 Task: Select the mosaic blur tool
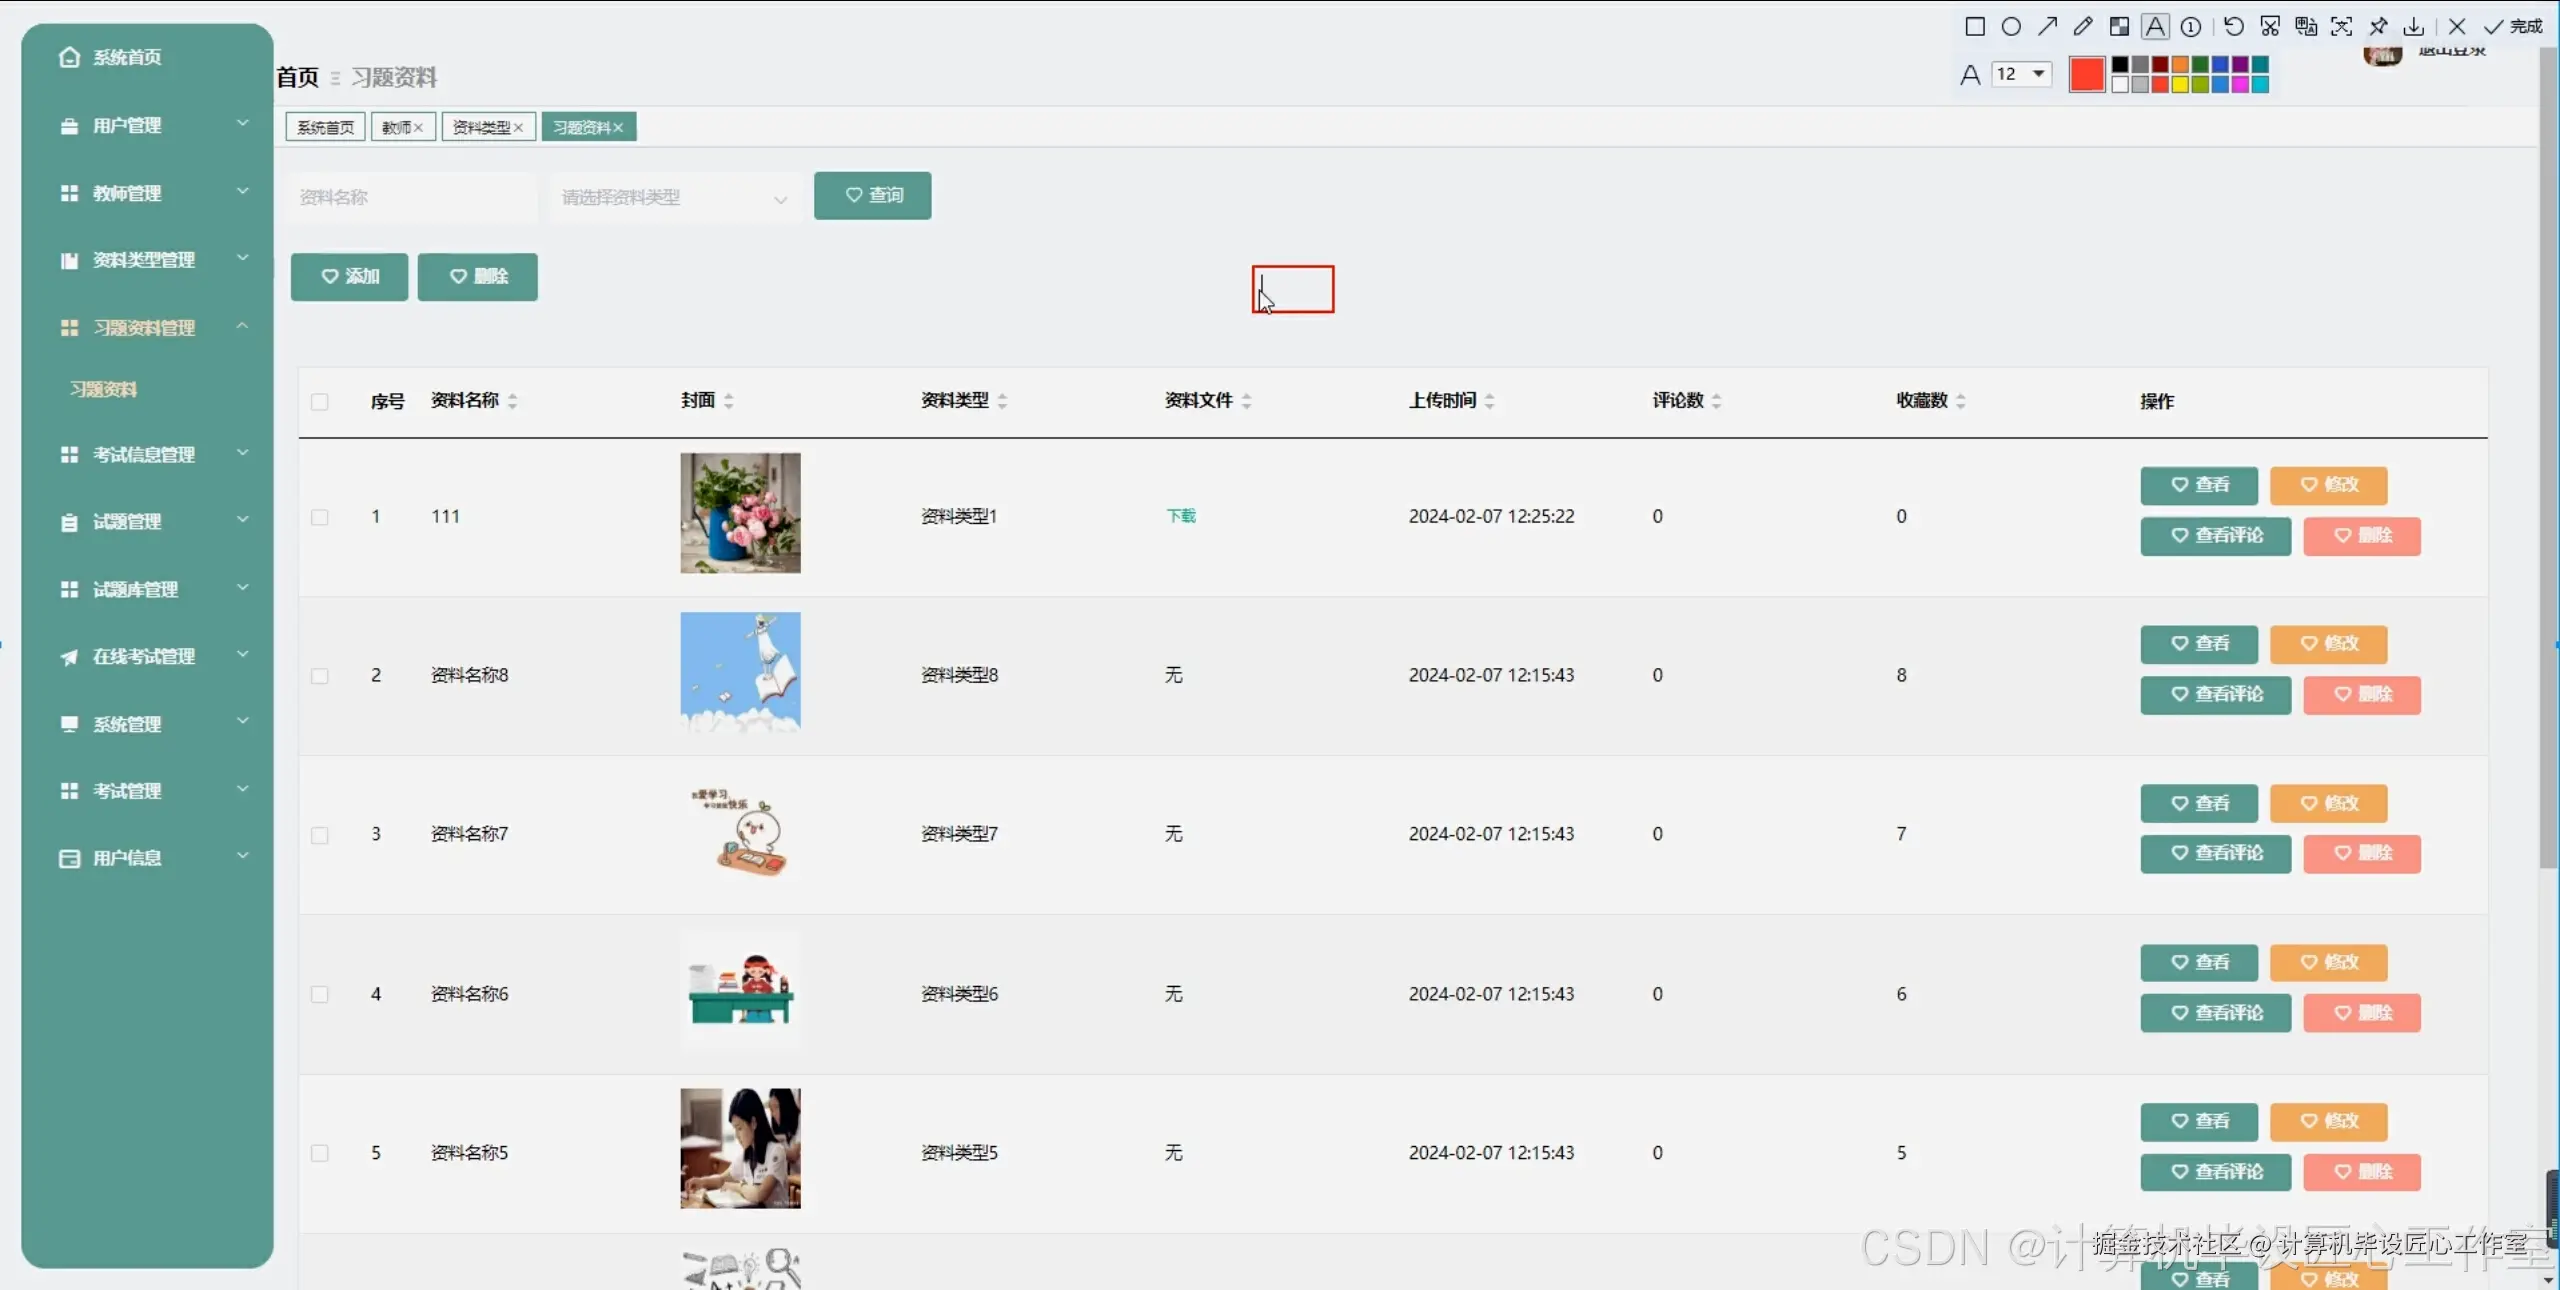click(2119, 27)
